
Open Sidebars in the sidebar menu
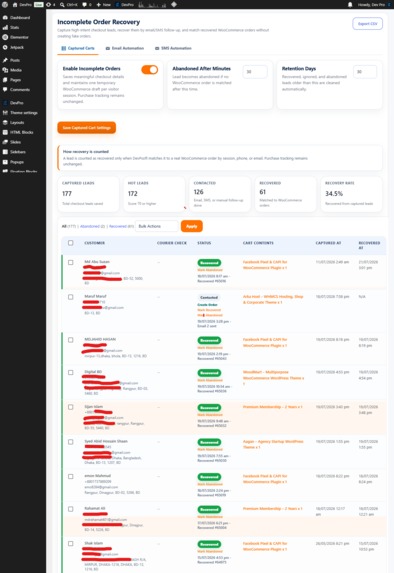pos(18,152)
